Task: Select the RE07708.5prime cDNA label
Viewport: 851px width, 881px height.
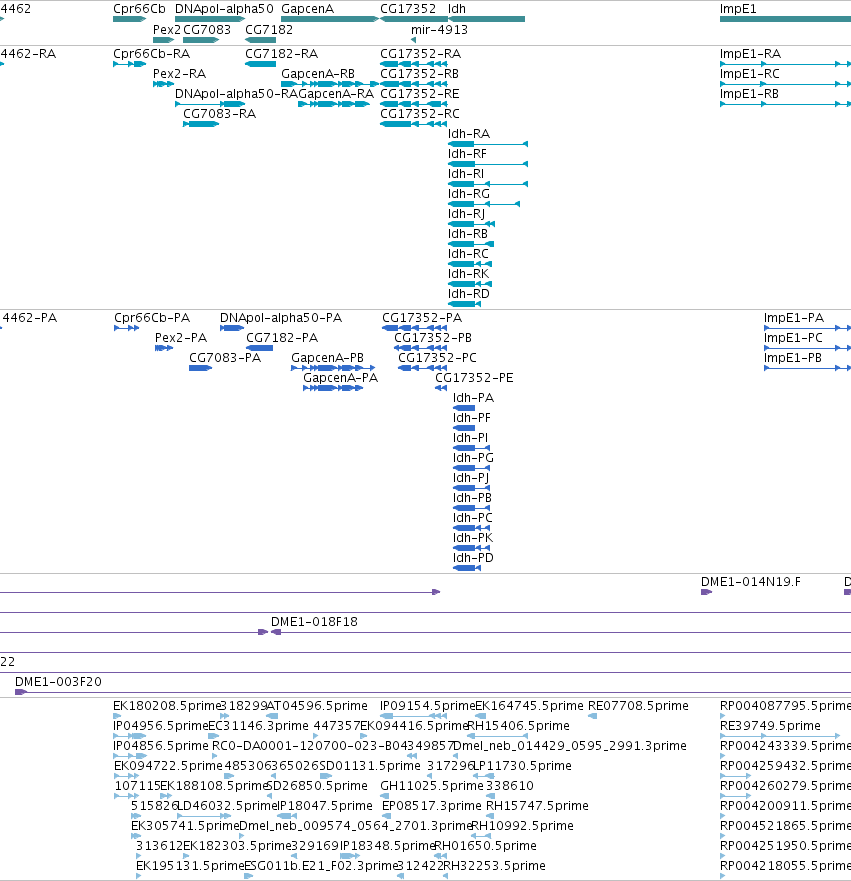Action: (x=638, y=706)
